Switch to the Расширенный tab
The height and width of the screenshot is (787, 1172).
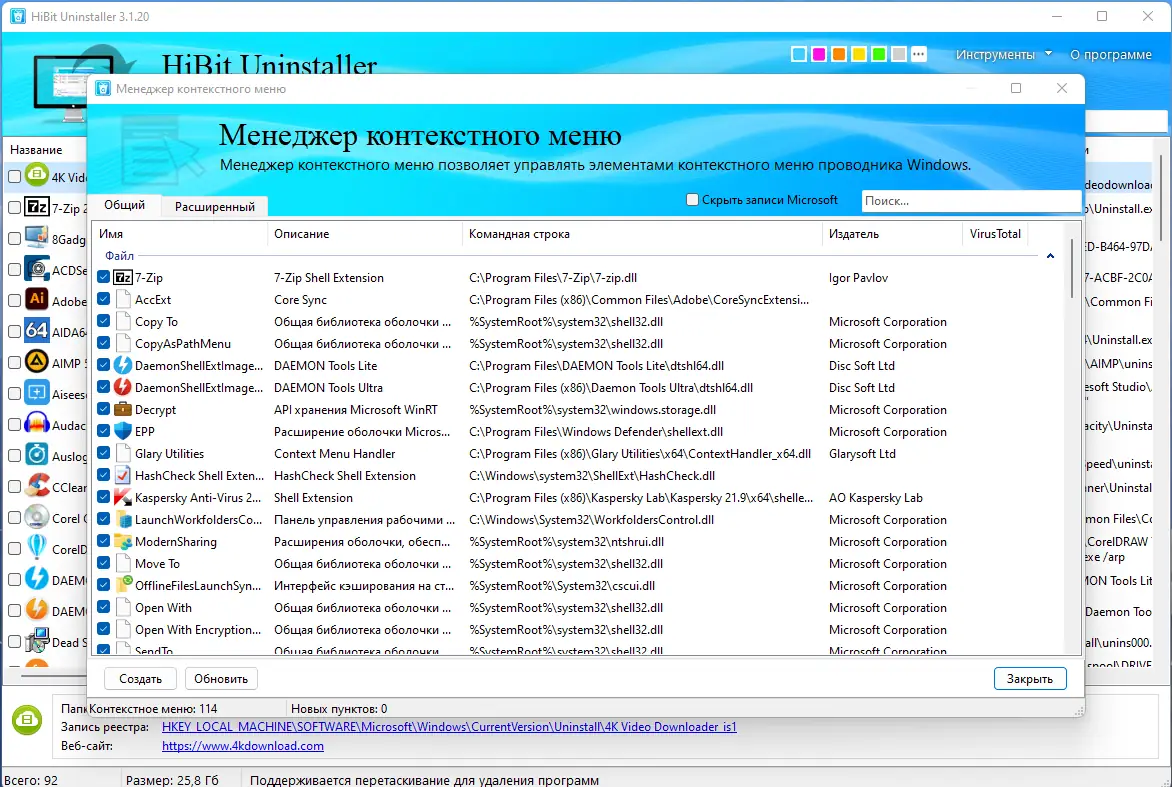click(215, 206)
